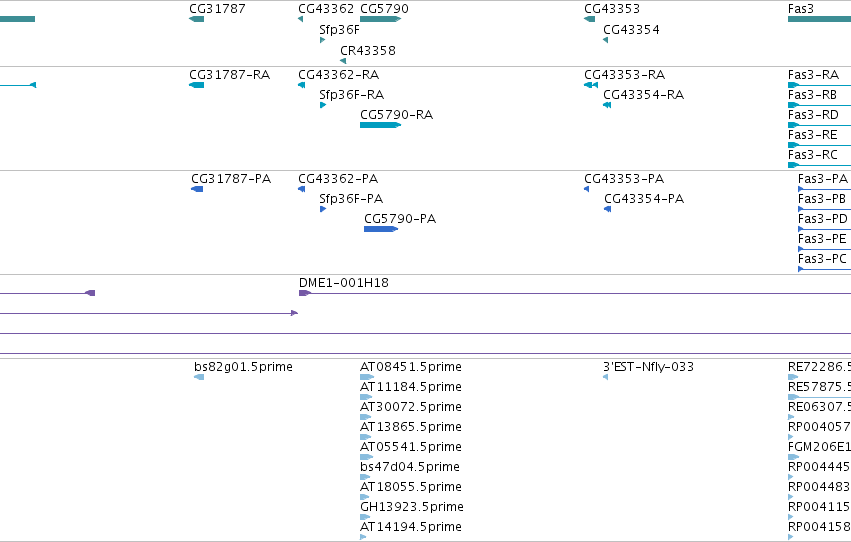The image size is (851, 542).
Task: Select the CG5790-PA protein label
Action: coord(400,219)
